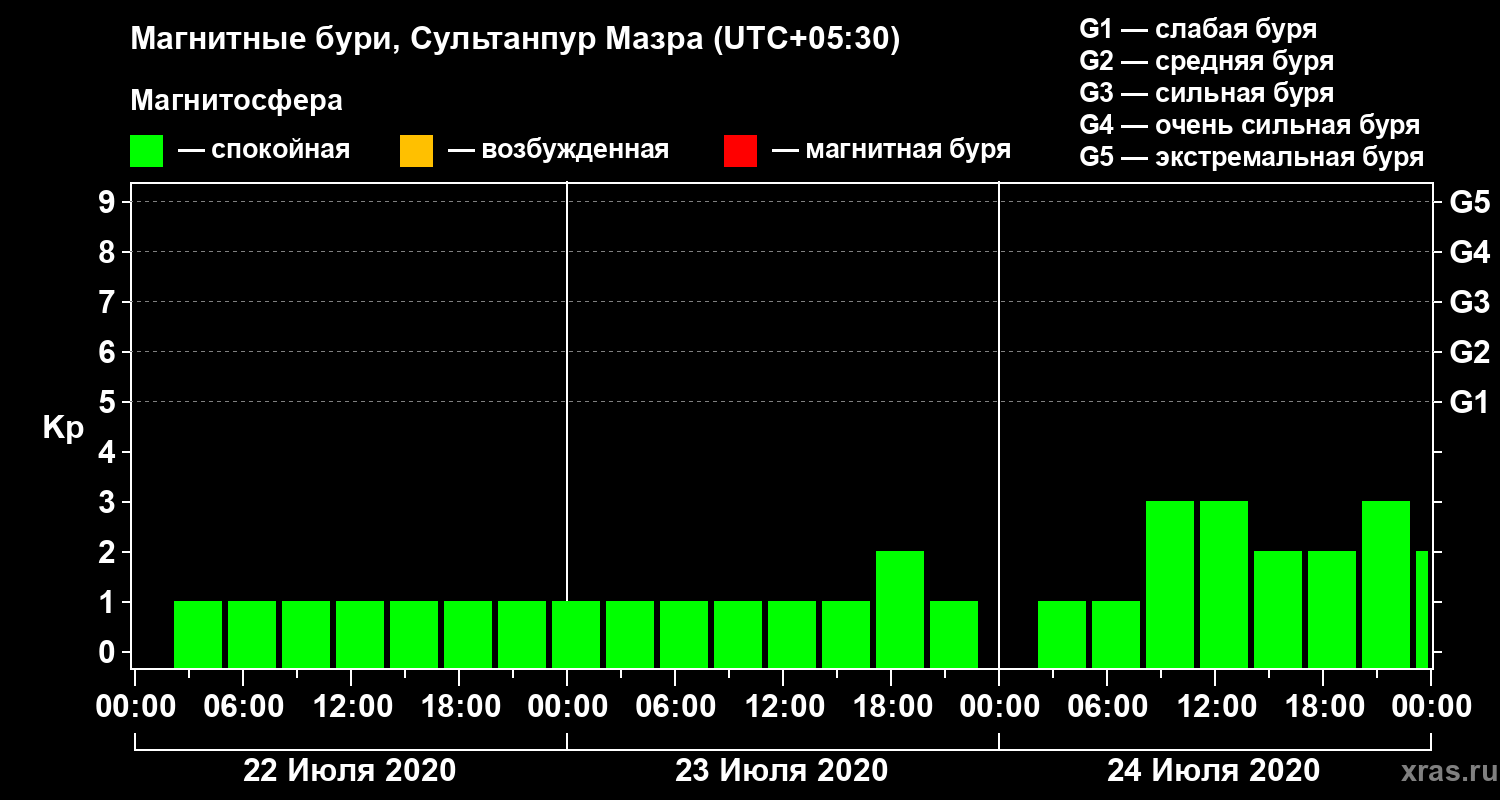The height and width of the screenshot is (800, 1500).
Task: Click the '06:00' time label under 23 July
Action: pyautogui.click(x=674, y=707)
